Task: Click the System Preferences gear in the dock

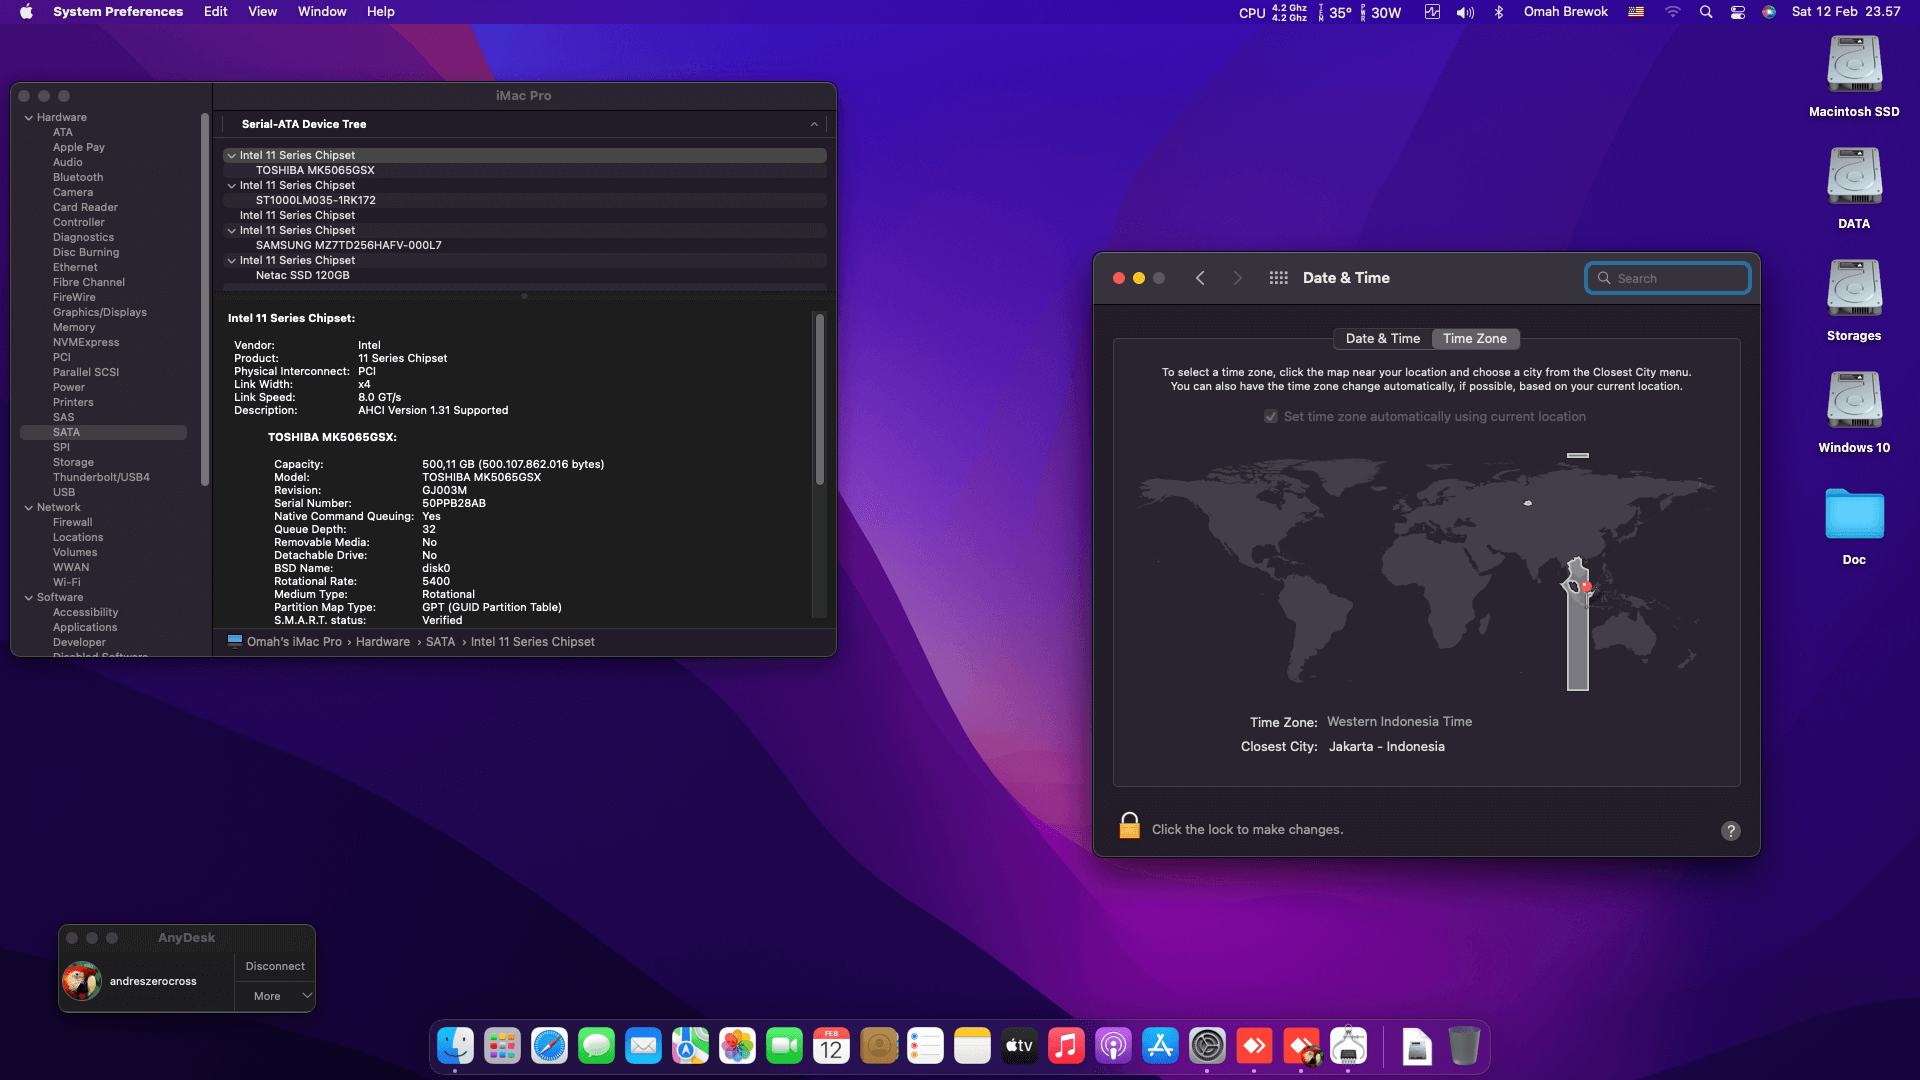Action: tap(1207, 1046)
